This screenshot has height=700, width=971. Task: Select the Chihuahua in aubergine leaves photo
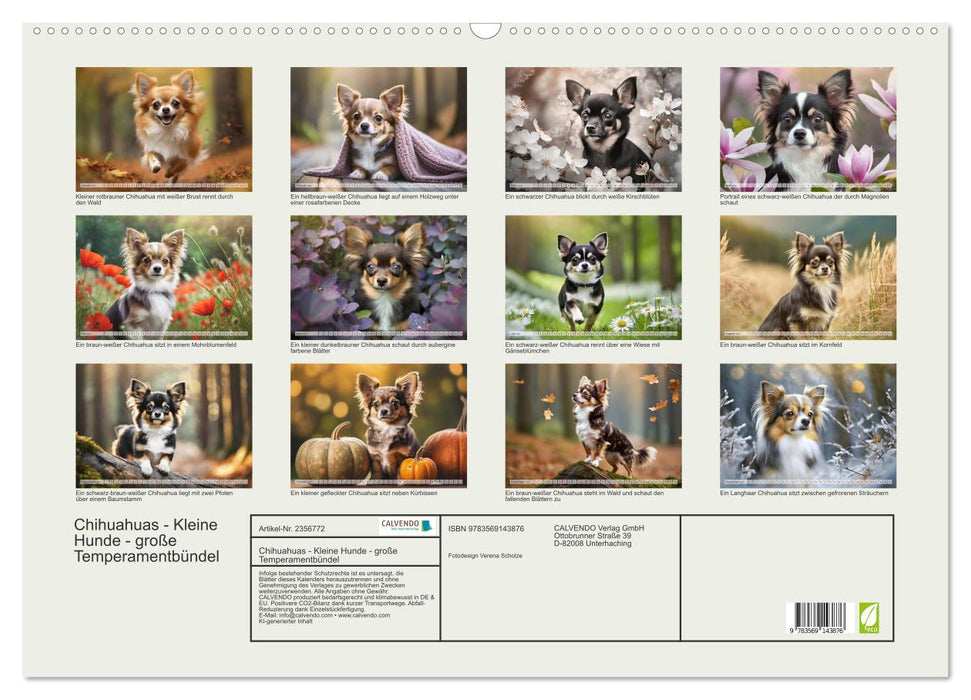(x=378, y=278)
